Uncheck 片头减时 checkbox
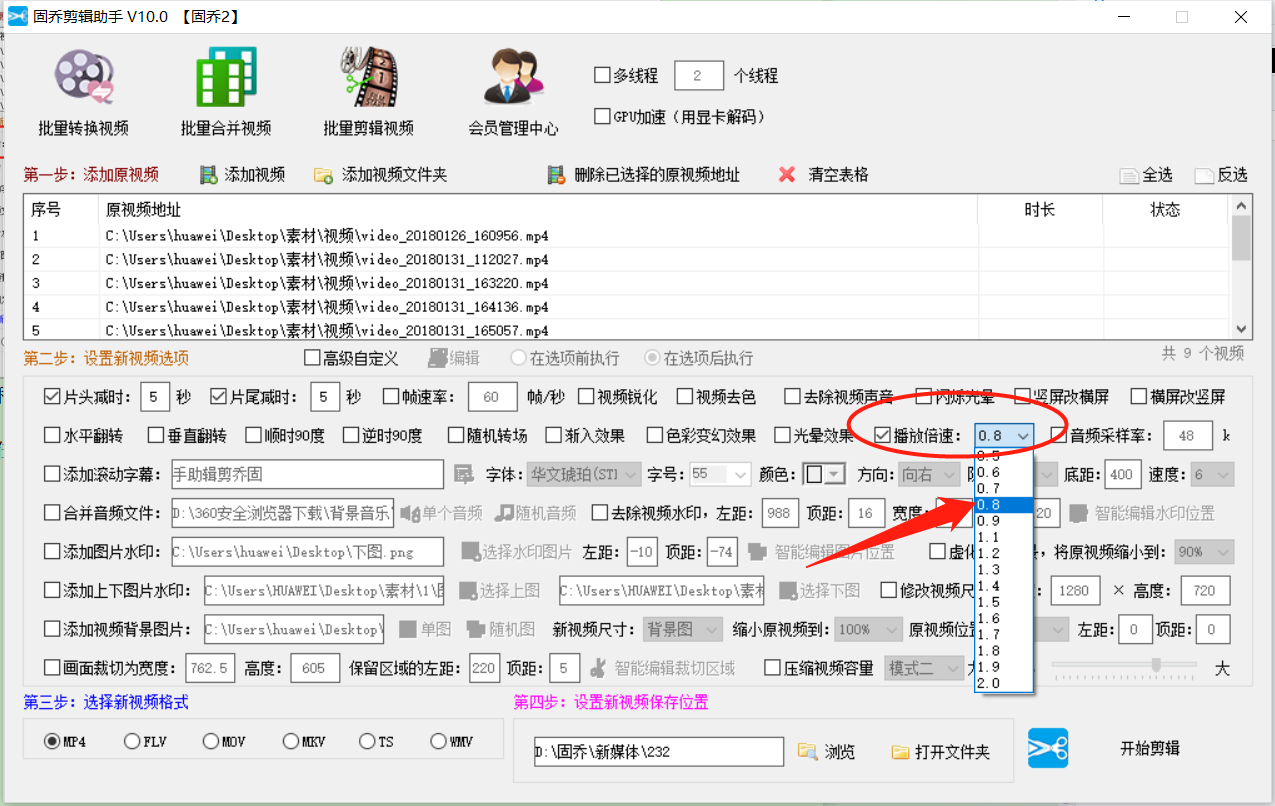Screen dimensions: 1275x806 point(52,397)
